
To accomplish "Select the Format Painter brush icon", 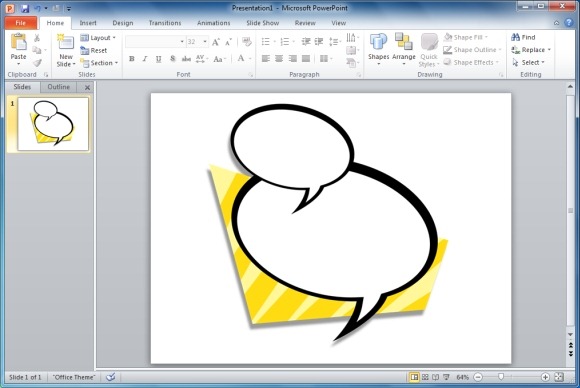I will 37,63.
